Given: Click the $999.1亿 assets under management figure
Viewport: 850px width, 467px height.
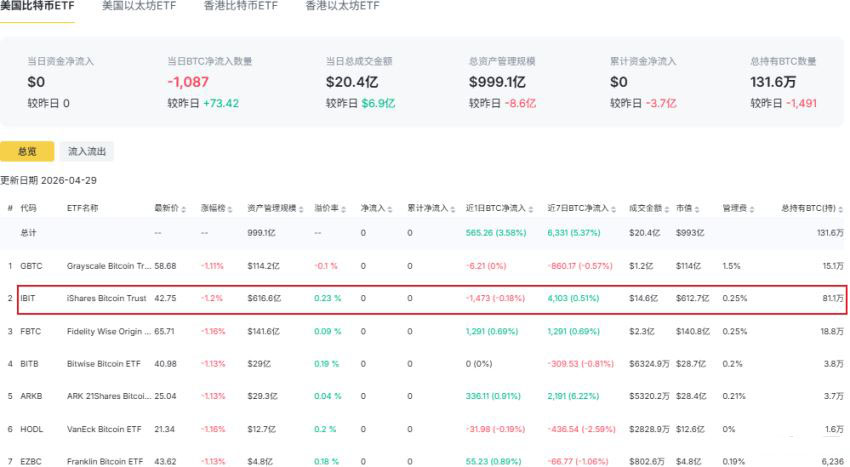Looking at the screenshot, I should click(x=497, y=82).
